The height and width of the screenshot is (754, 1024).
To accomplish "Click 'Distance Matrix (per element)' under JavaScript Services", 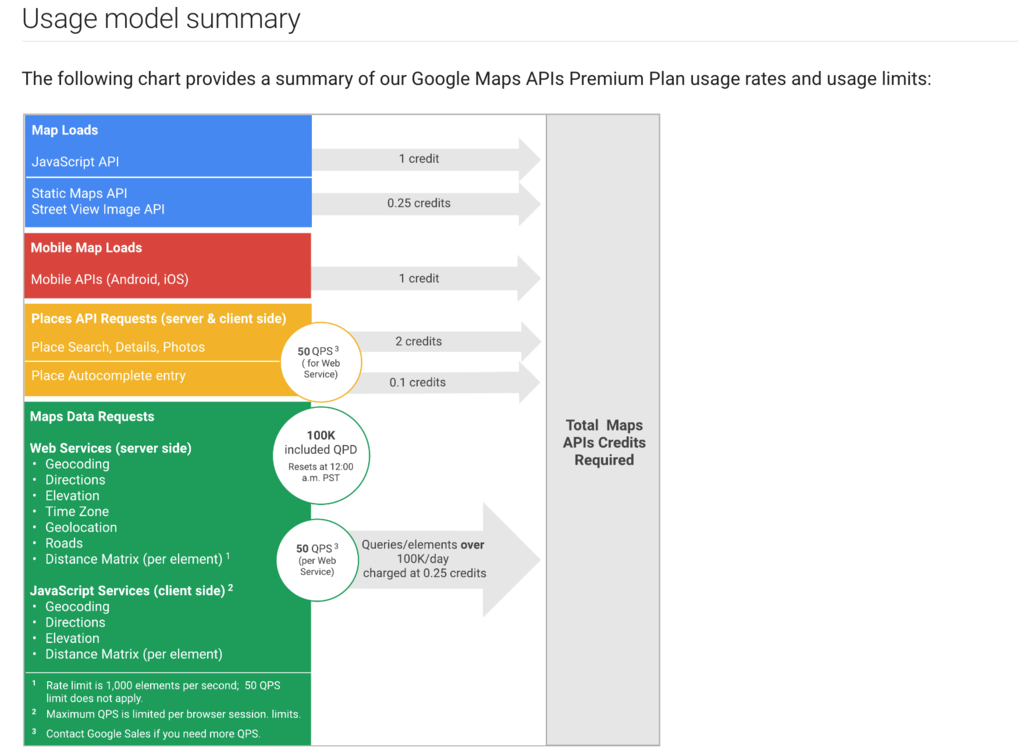I will (134, 654).
